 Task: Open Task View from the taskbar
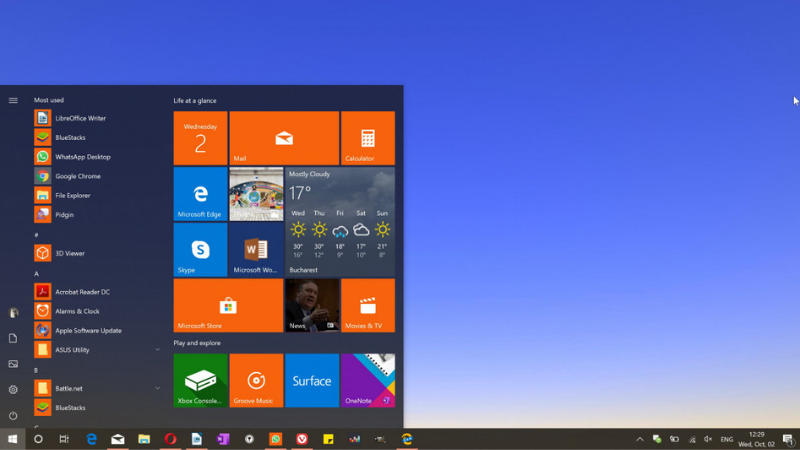point(64,439)
